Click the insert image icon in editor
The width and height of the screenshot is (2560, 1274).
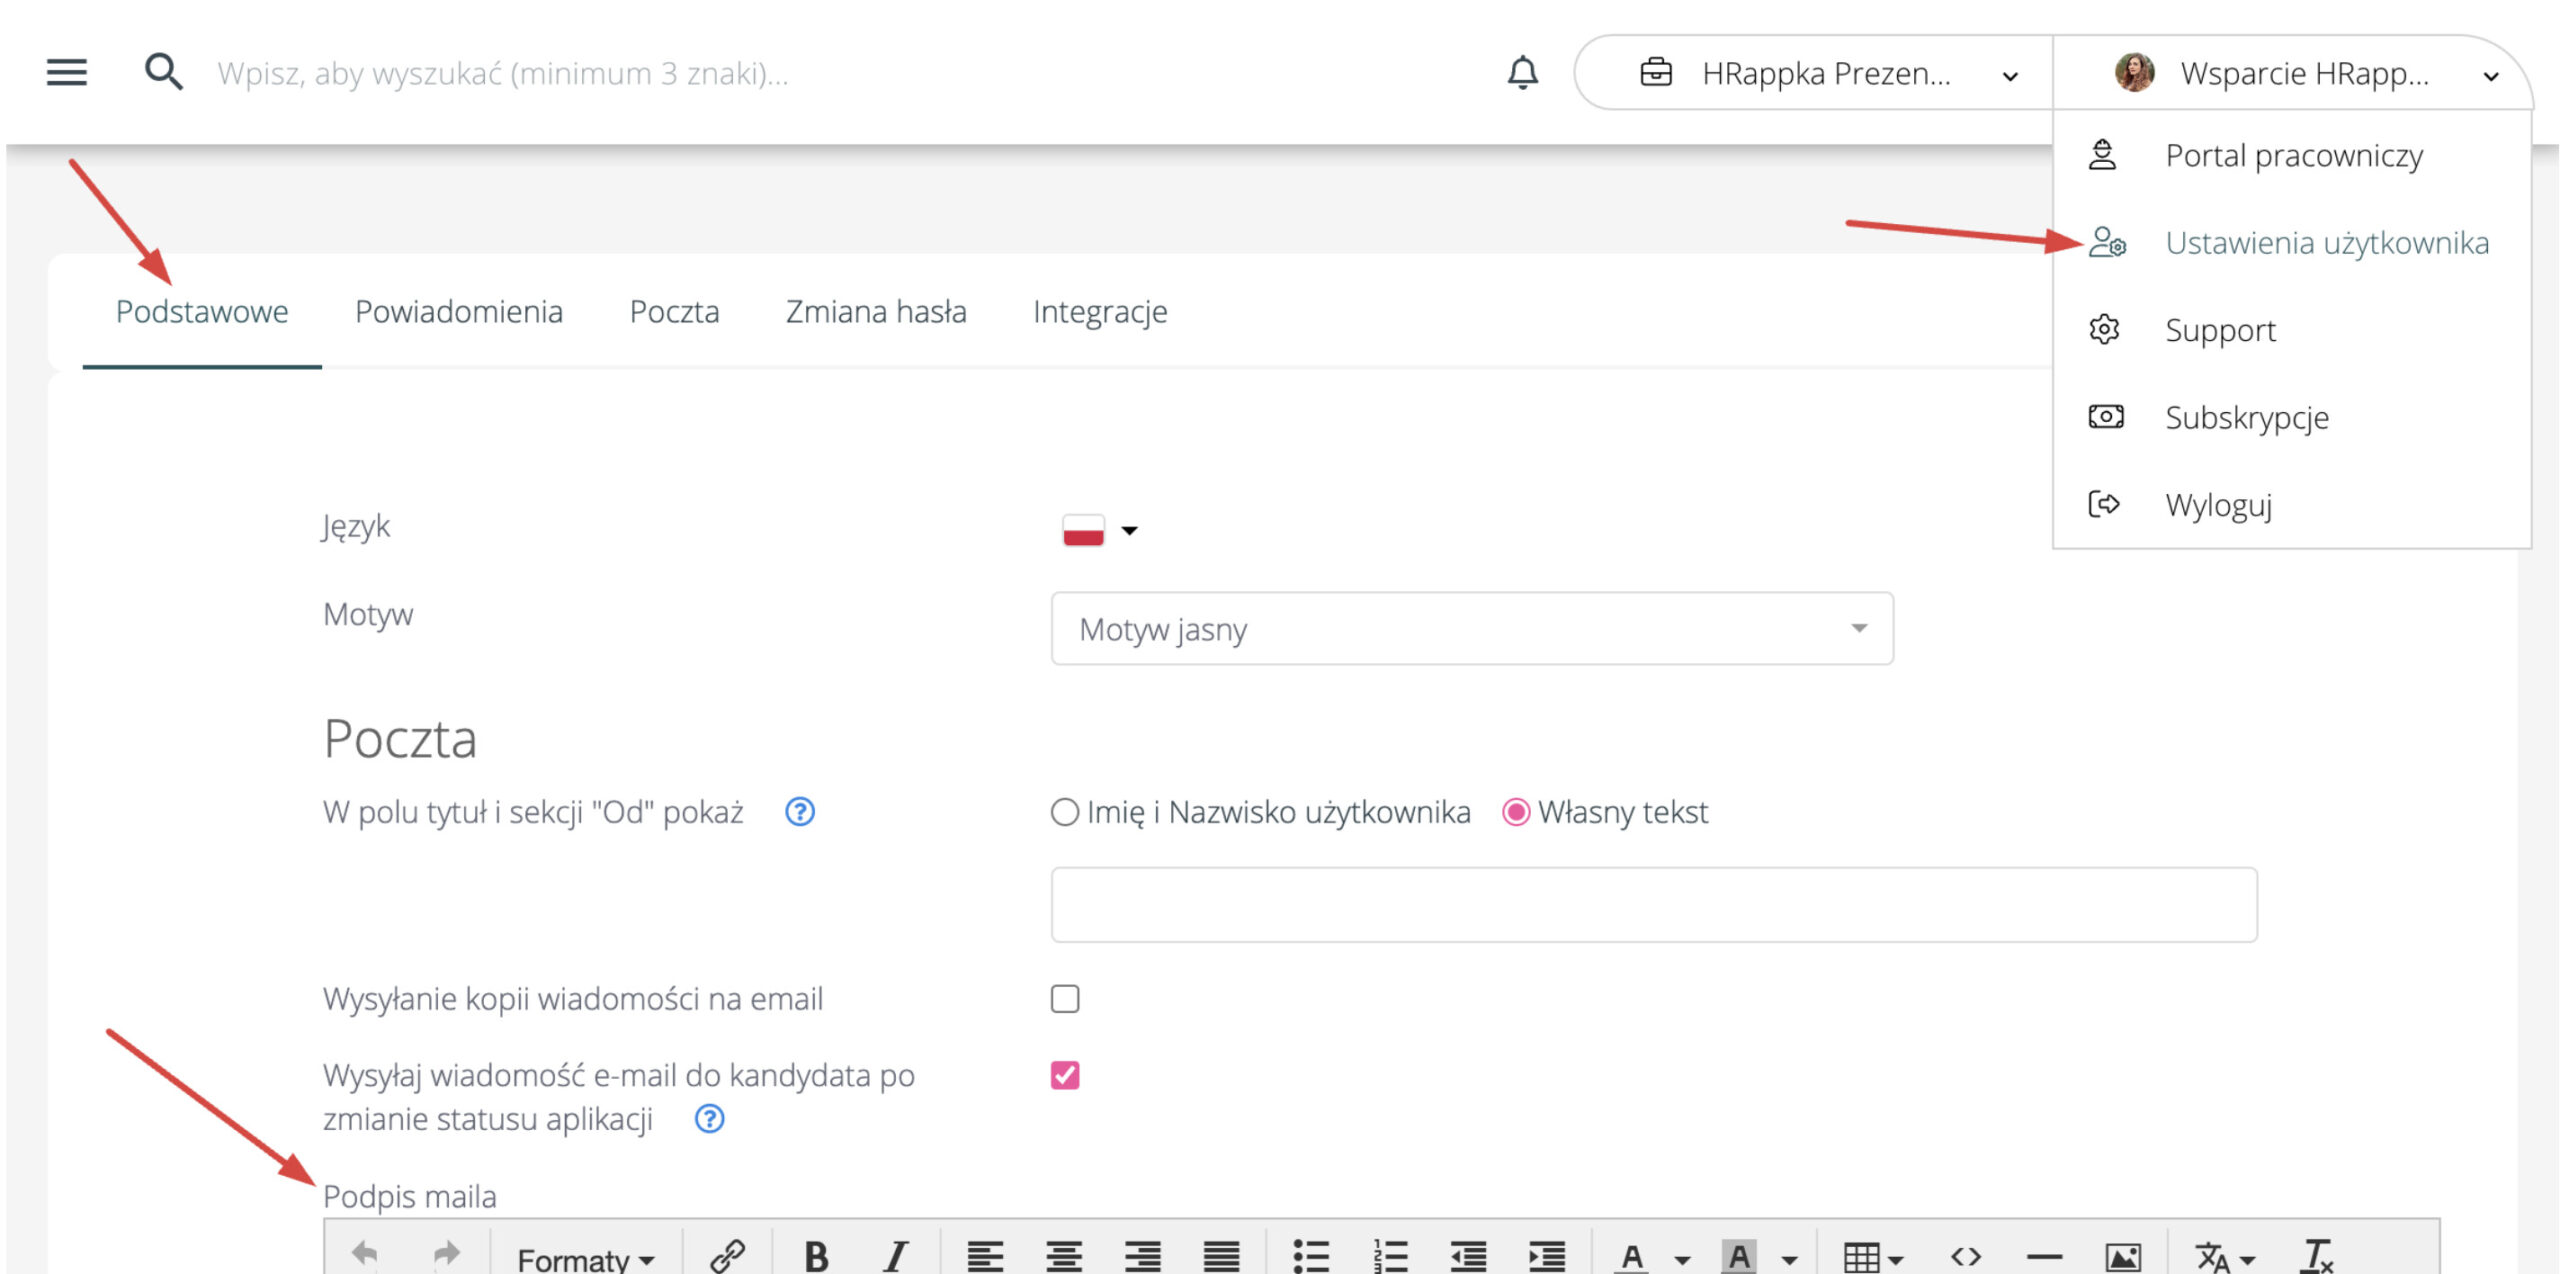click(x=2122, y=1256)
